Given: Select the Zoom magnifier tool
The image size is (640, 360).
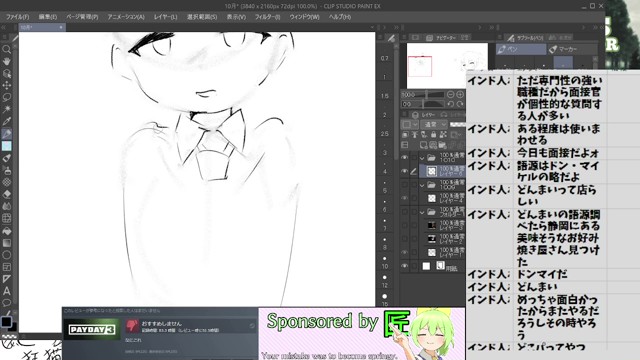Looking at the screenshot, I should click(x=7, y=49).
